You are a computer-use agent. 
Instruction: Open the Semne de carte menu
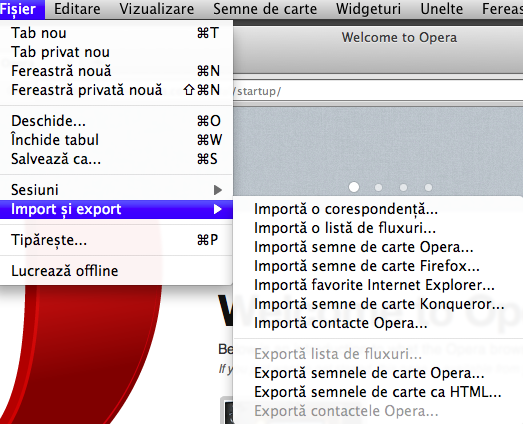point(265,9)
